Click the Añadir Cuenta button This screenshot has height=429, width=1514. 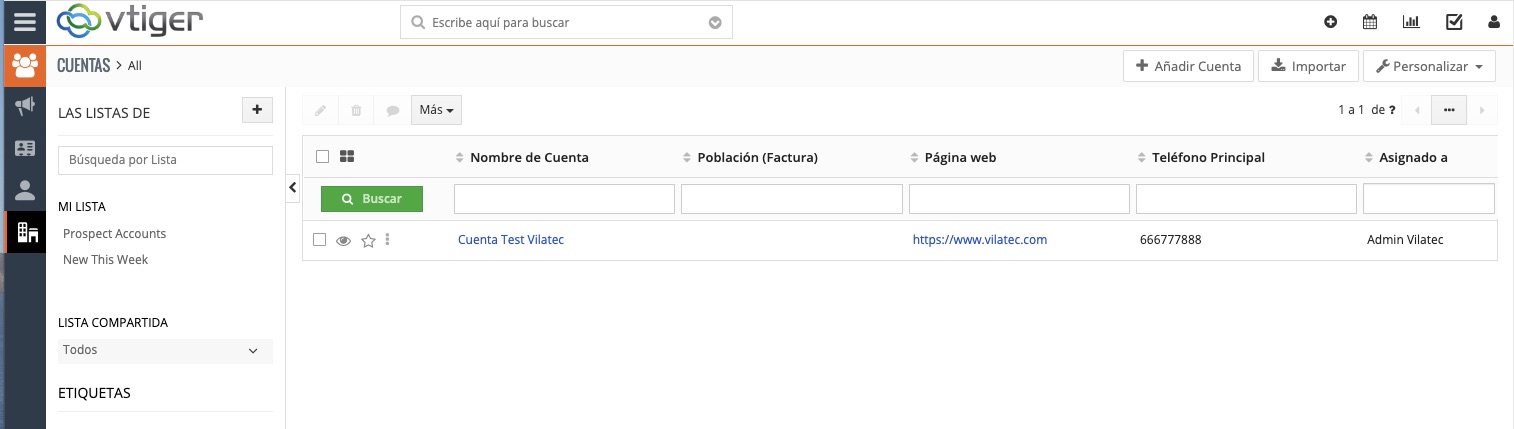coord(1188,66)
